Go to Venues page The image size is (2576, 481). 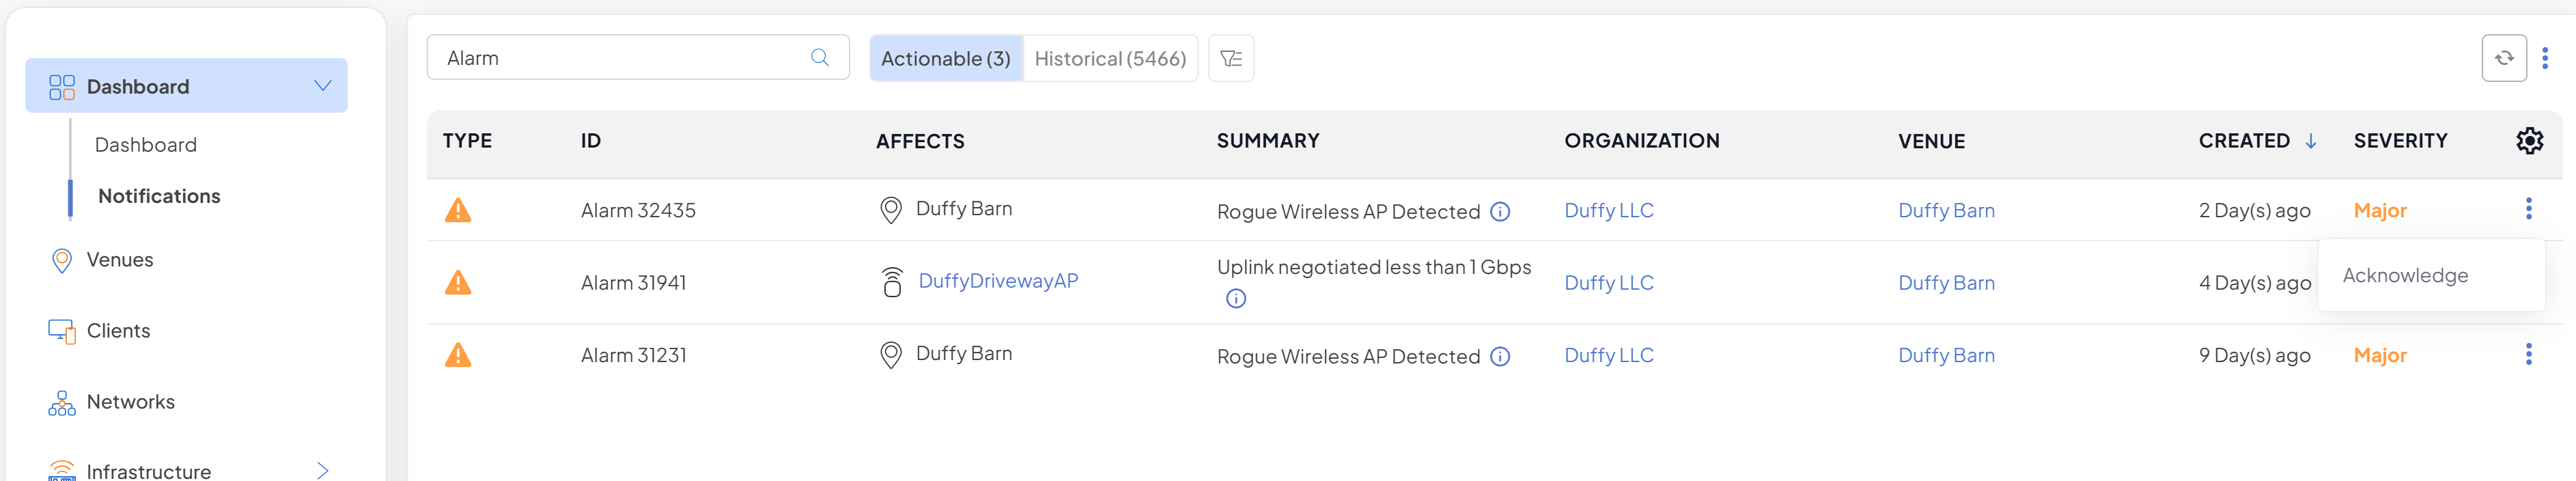pyautogui.click(x=120, y=260)
